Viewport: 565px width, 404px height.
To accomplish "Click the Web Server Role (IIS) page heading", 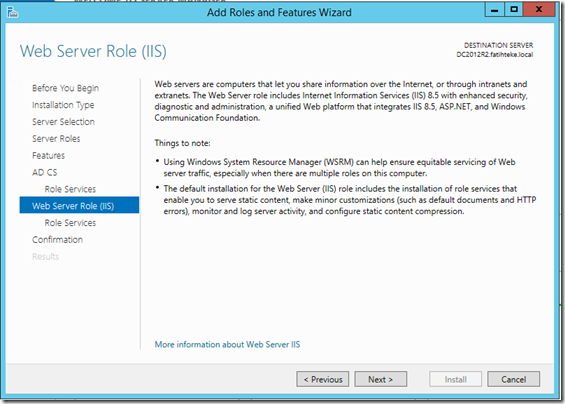I will (93, 51).
